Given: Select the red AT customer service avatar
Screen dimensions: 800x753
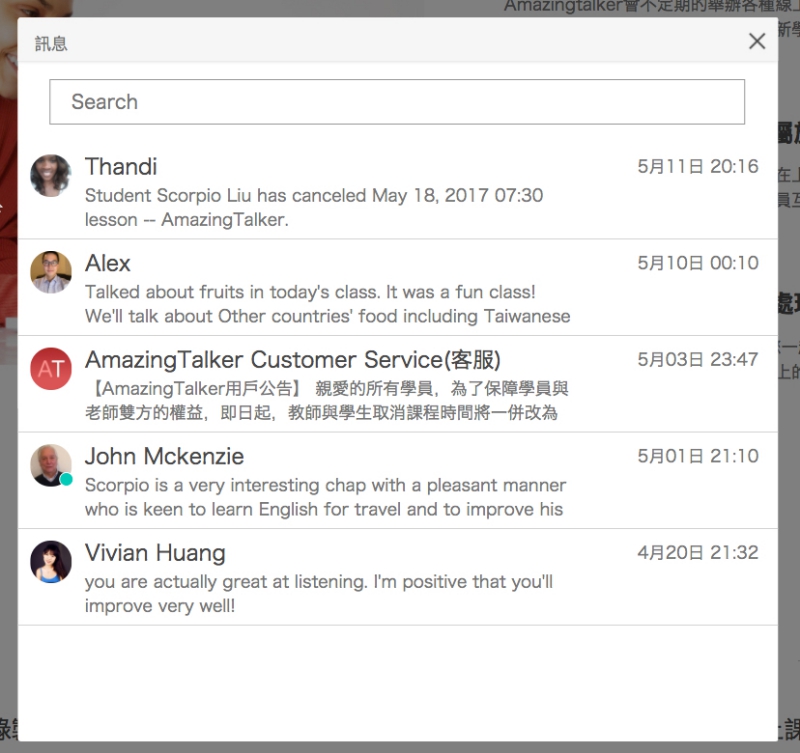Looking at the screenshot, I should pos(51,368).
